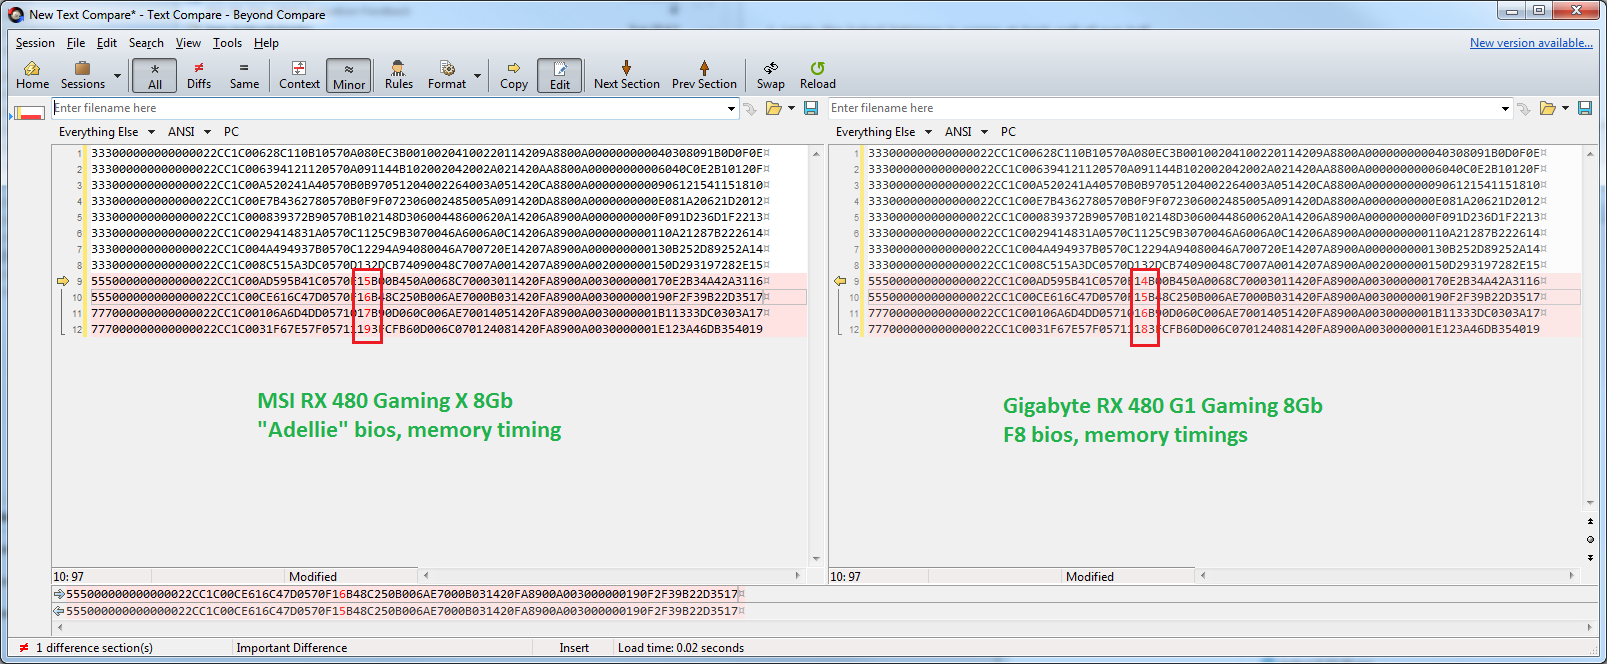Click yellow copy-right arrow at left line 9
This screenshot has height=664, width=1607.
click(x=63, y=281)
